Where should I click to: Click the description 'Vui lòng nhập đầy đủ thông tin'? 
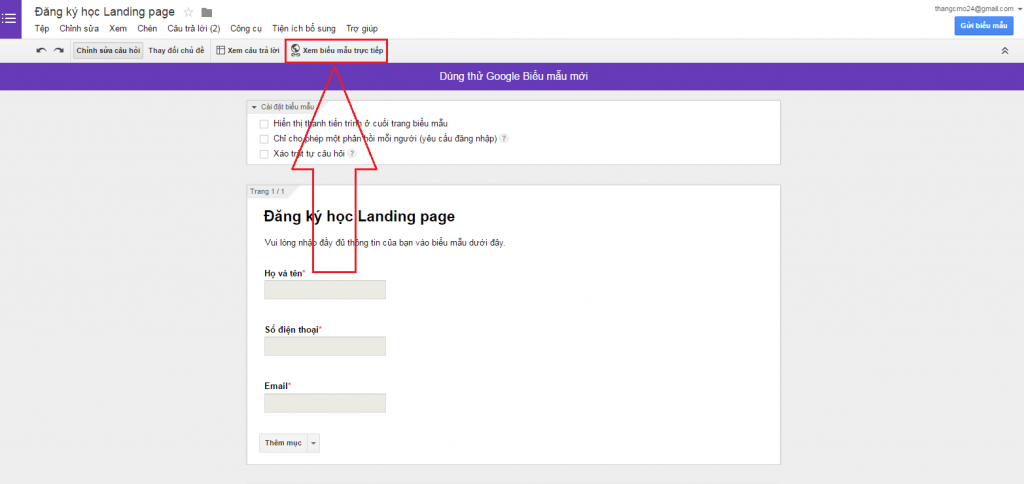[x=385, y=242]
